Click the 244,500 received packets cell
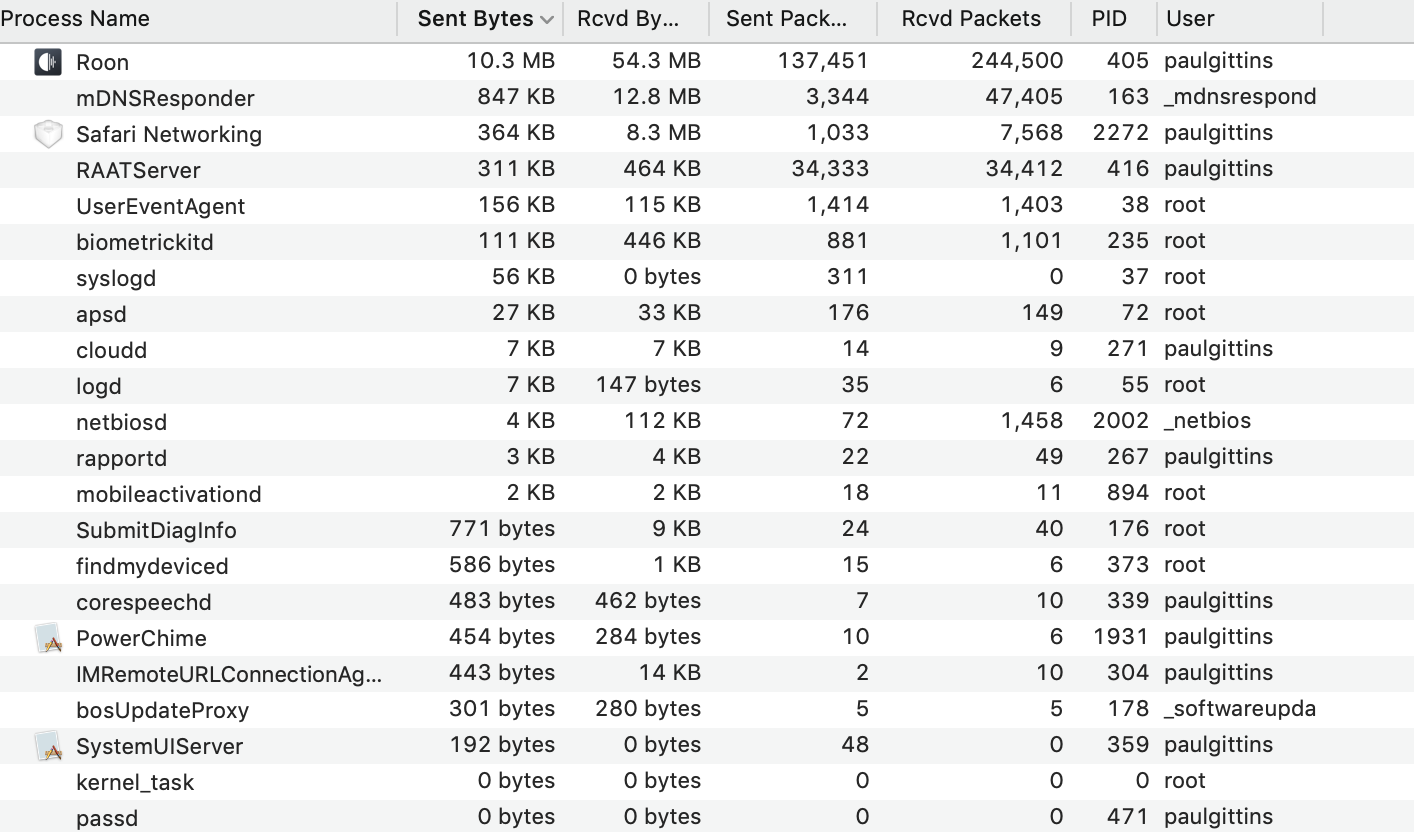The image size is (1414, 832). point(1017,60)
